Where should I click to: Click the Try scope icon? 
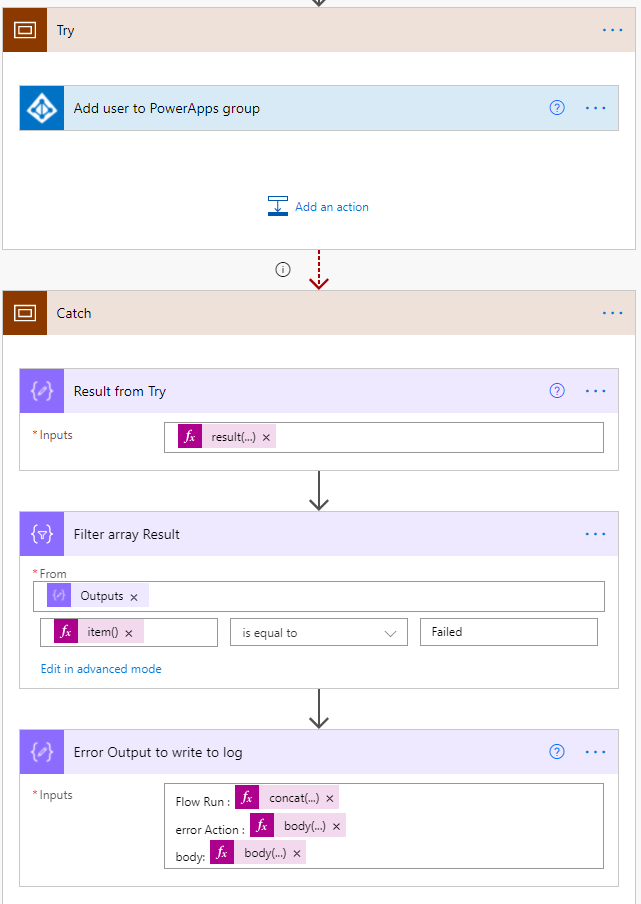pyautogui.click(x=25, y=30)
